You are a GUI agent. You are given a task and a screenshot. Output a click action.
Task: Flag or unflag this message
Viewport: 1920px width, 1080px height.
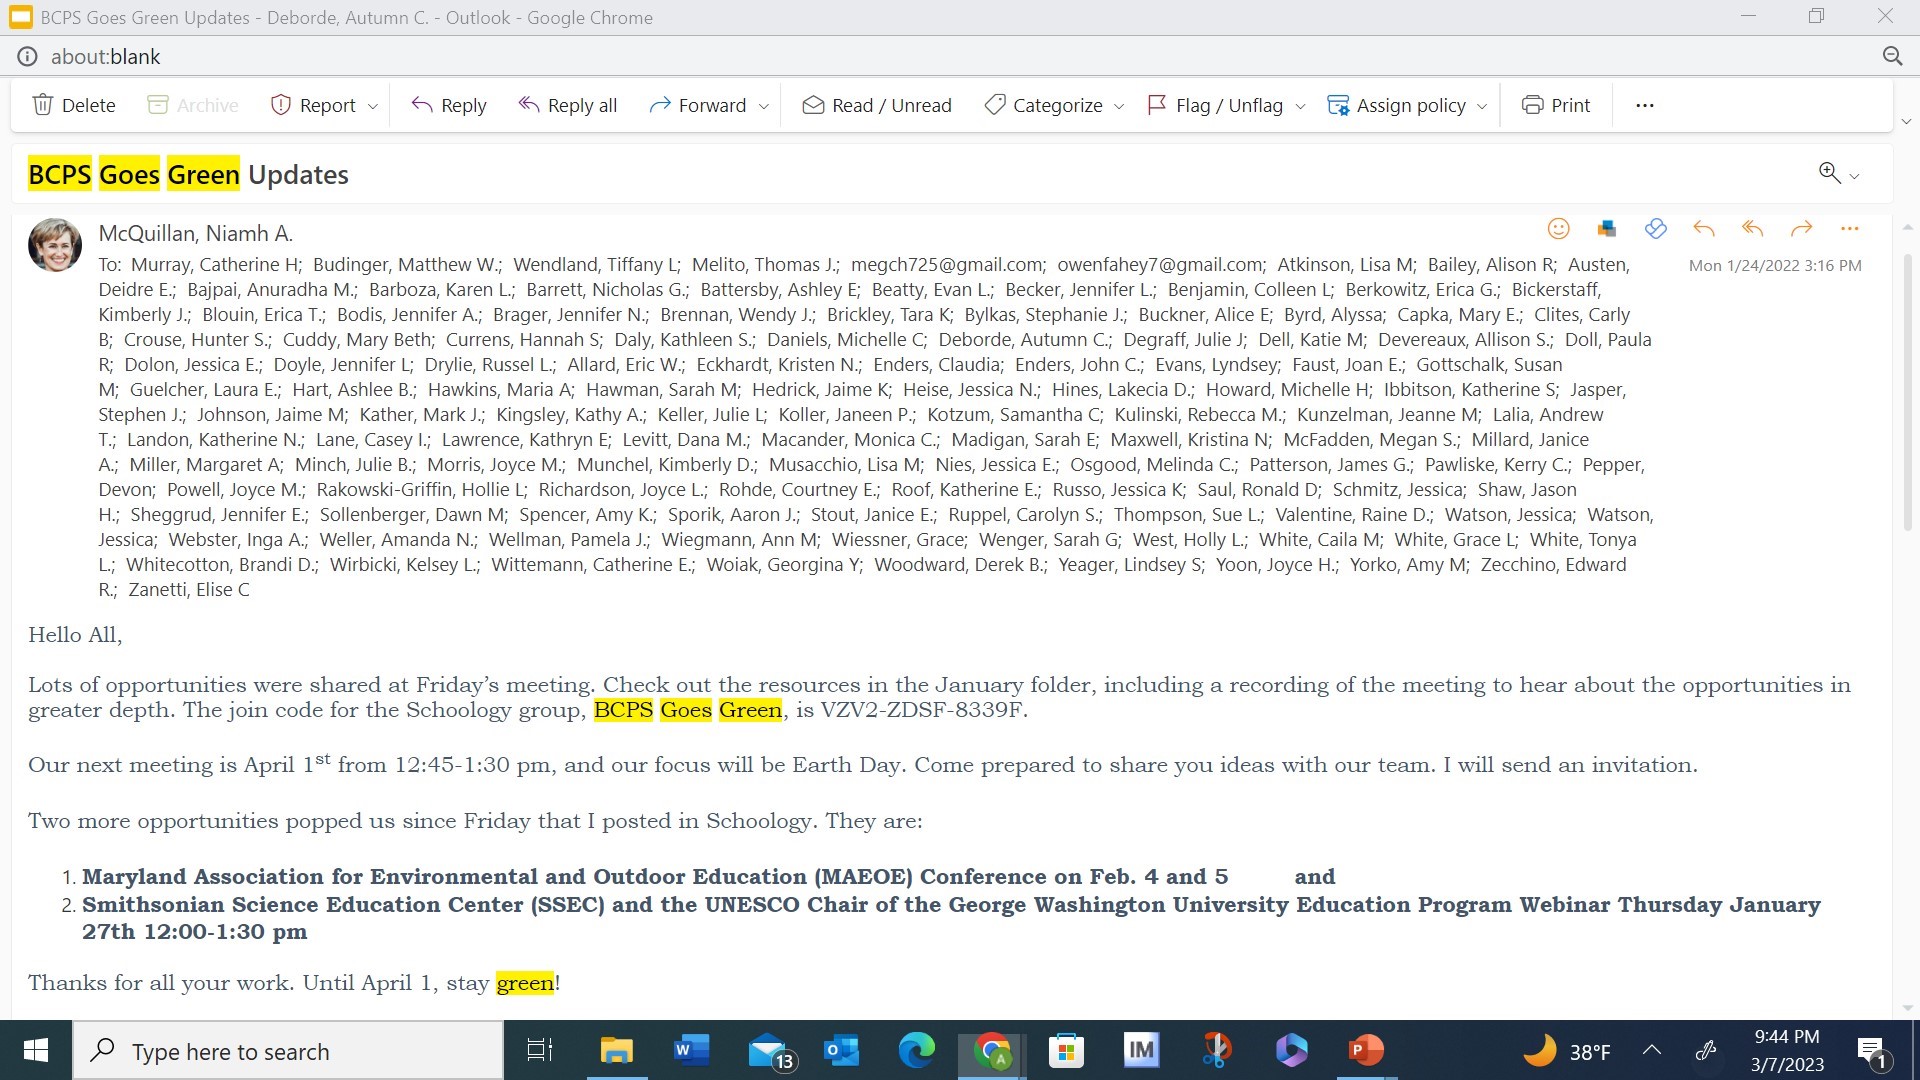click(1216, 105)
